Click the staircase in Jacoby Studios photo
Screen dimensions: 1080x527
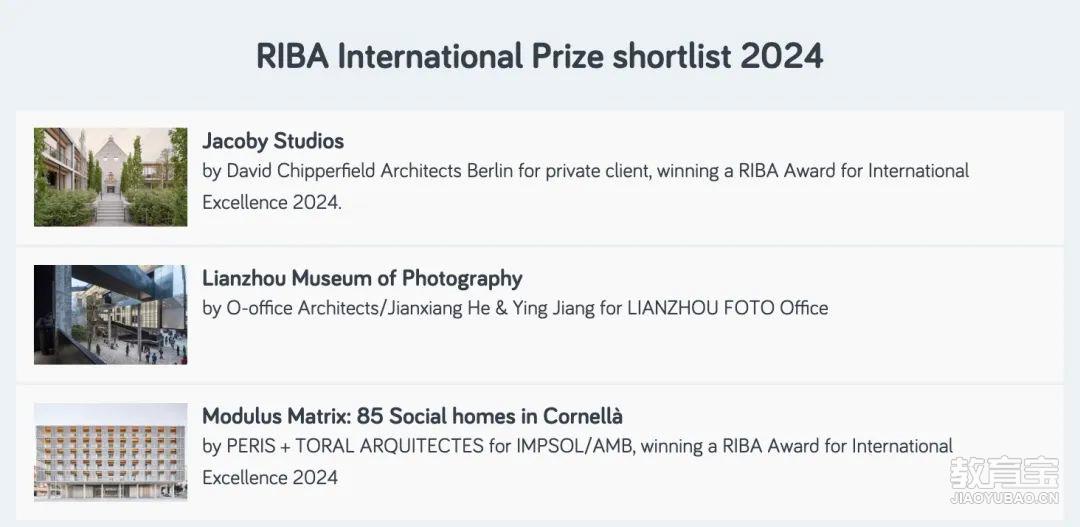click(110, 208)
